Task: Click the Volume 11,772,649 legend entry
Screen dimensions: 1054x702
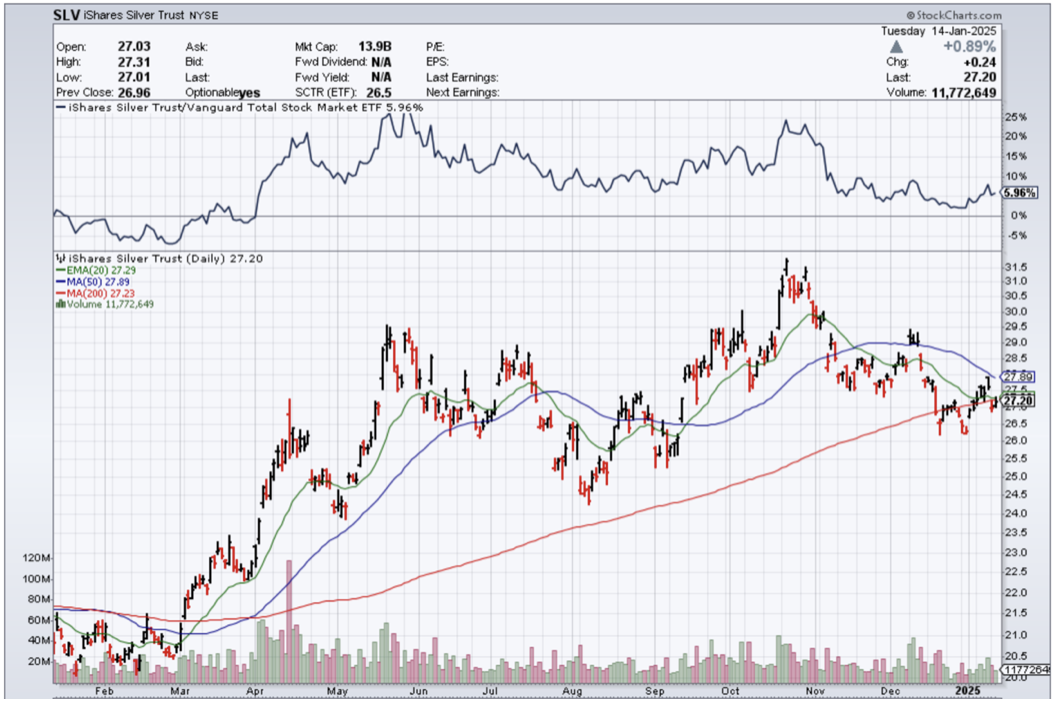Action: (109, 304)
